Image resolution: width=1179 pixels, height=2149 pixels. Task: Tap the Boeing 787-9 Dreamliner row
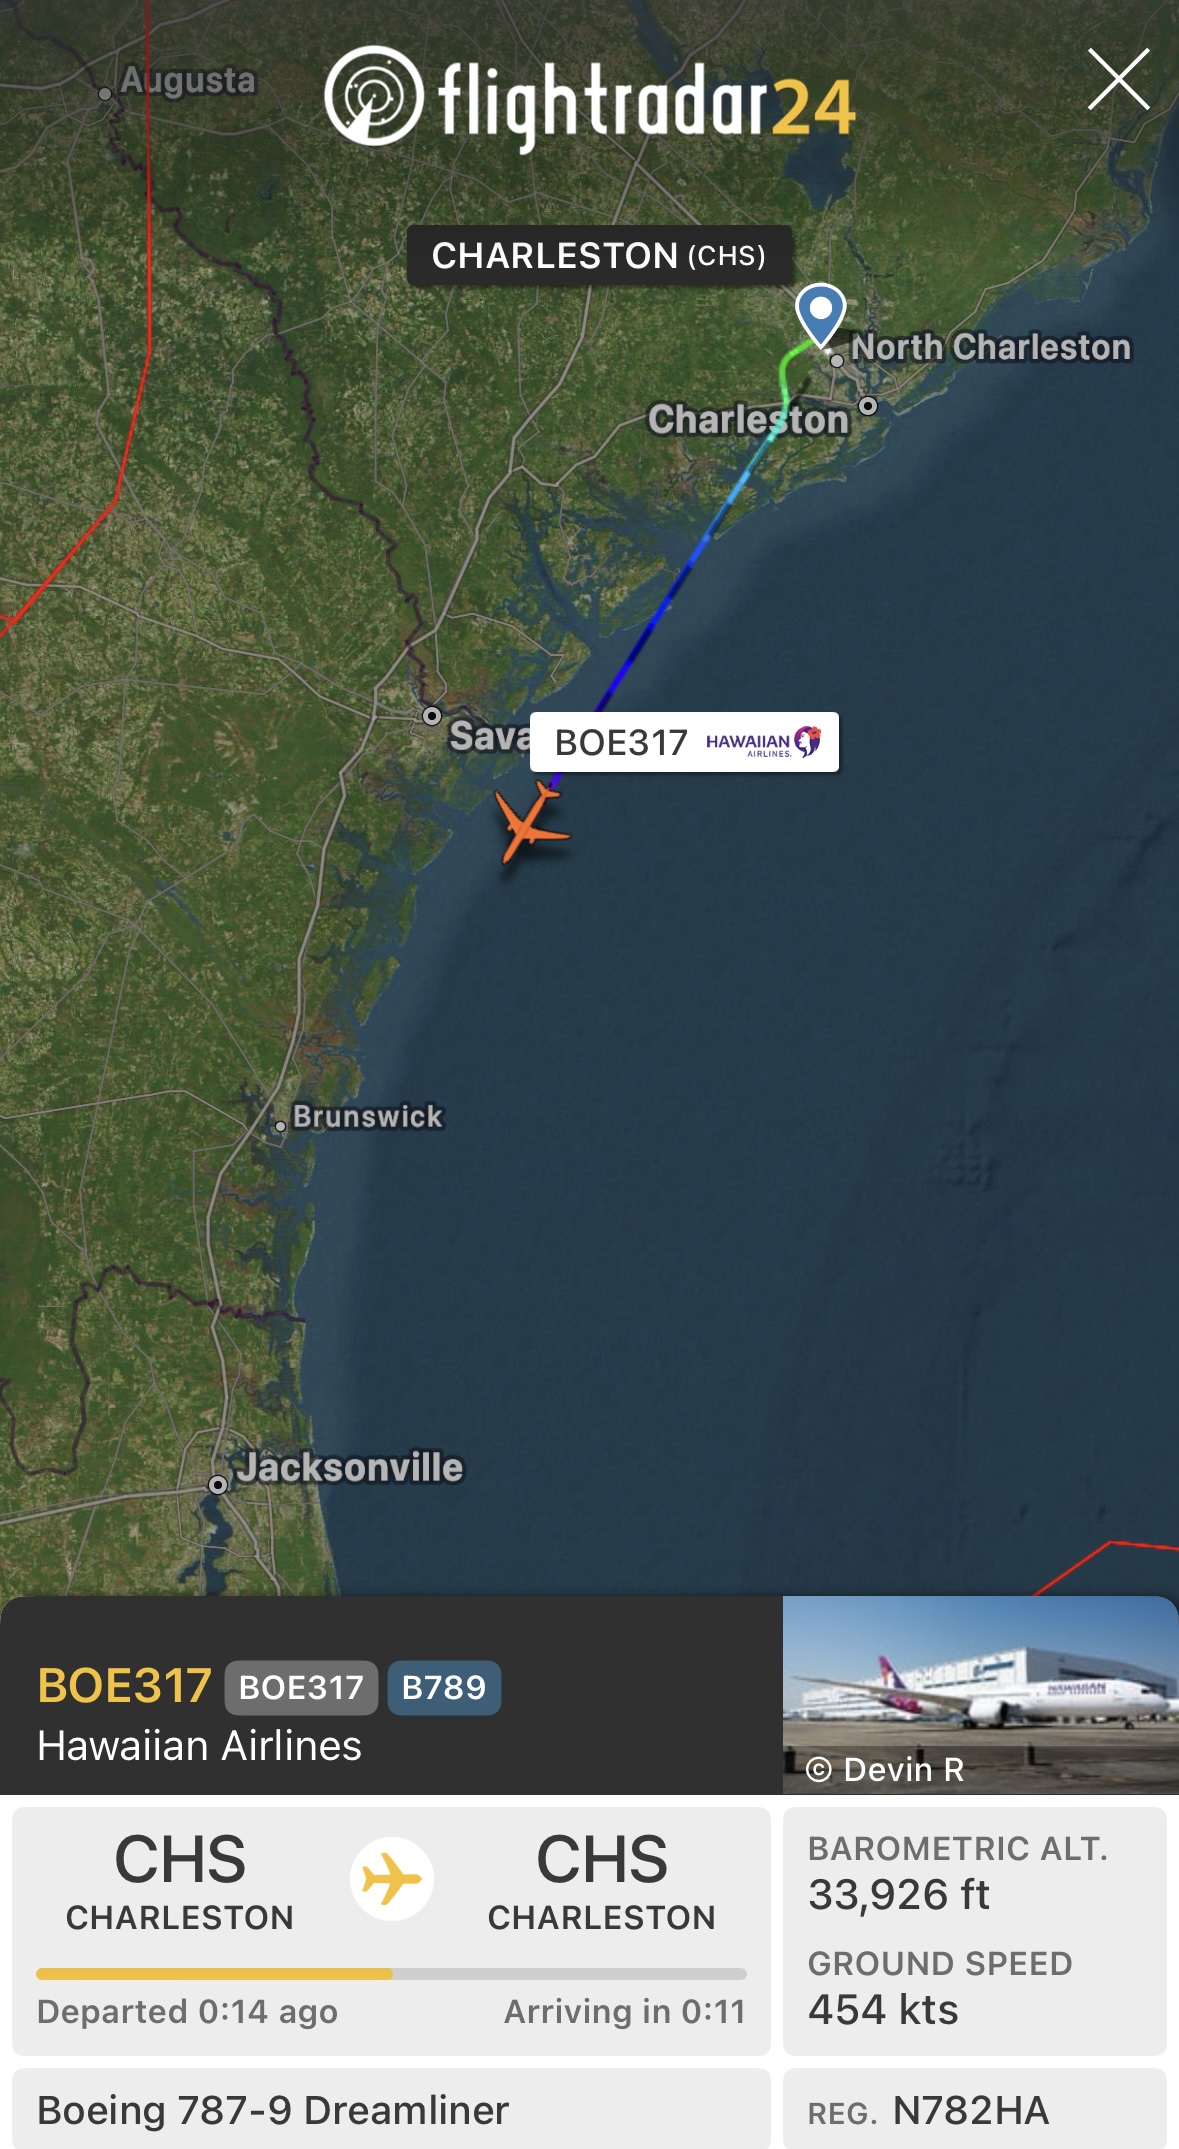pyautogui.click(x=391, y=2110)
